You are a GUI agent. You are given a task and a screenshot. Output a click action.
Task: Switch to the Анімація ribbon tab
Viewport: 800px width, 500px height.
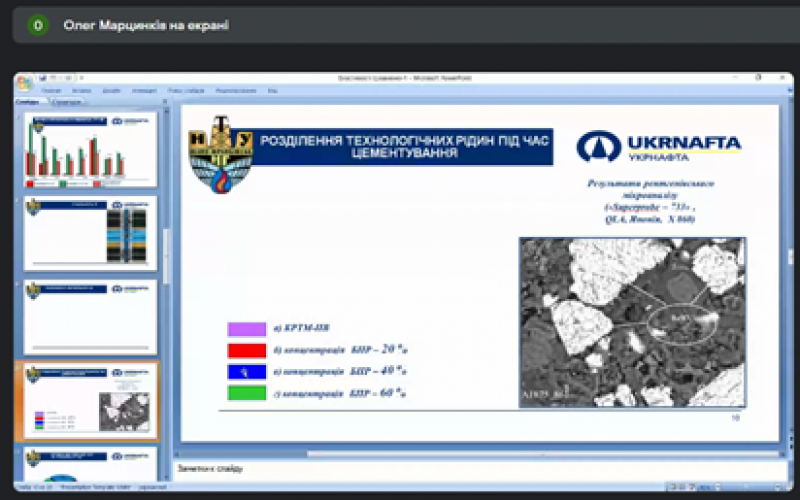[x=144, y=91]
